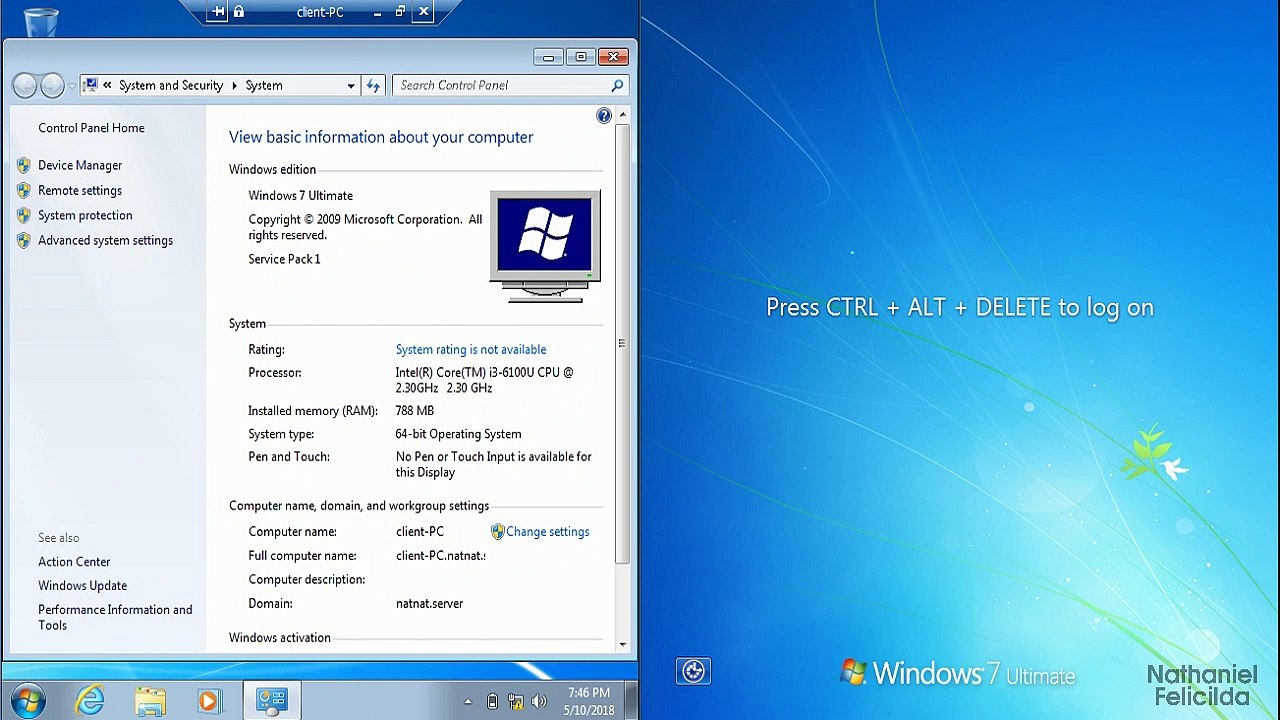Open Action Center

[x=74, y=562]
